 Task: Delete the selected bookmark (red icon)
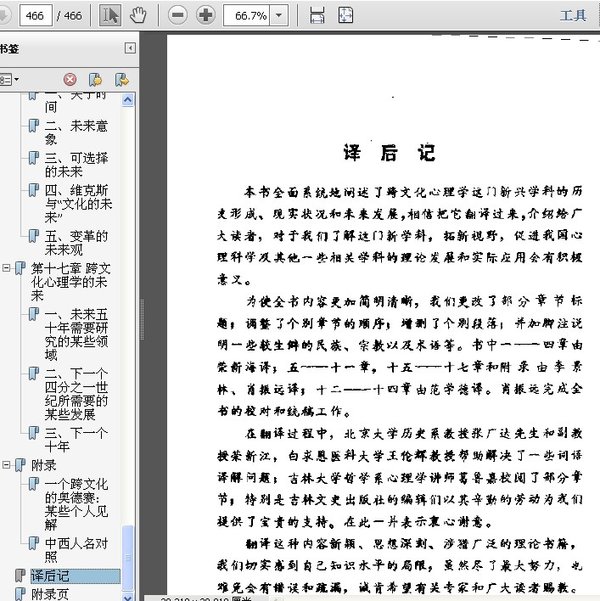click(70, 79)
